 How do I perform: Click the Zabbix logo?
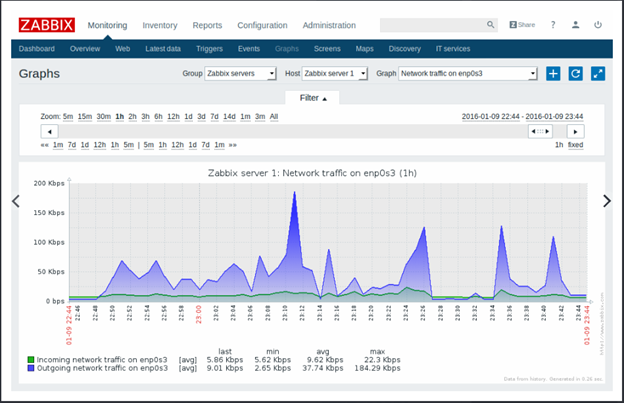(47, 25)
